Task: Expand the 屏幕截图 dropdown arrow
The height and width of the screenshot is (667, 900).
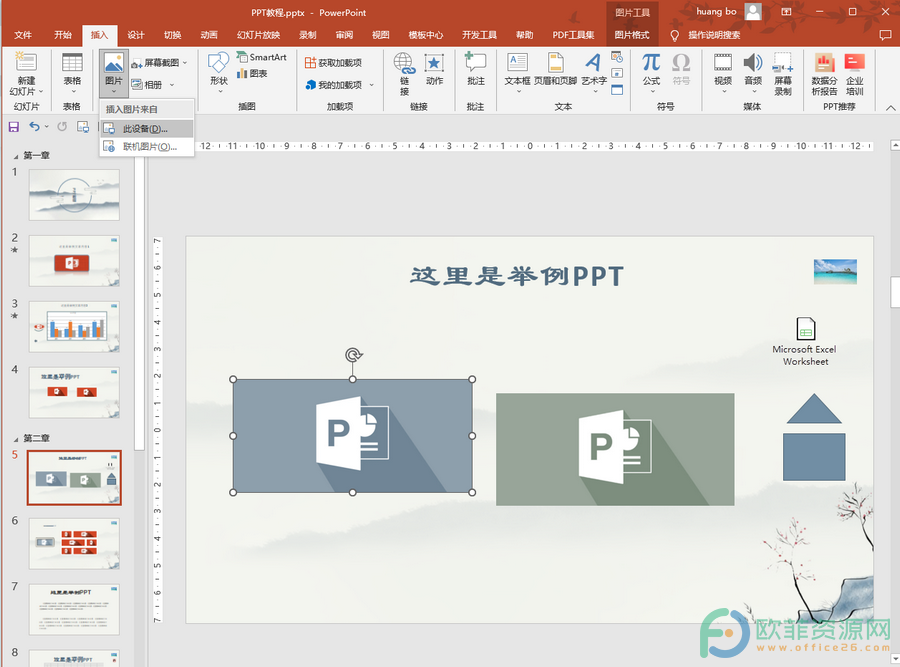Action: 185,63
